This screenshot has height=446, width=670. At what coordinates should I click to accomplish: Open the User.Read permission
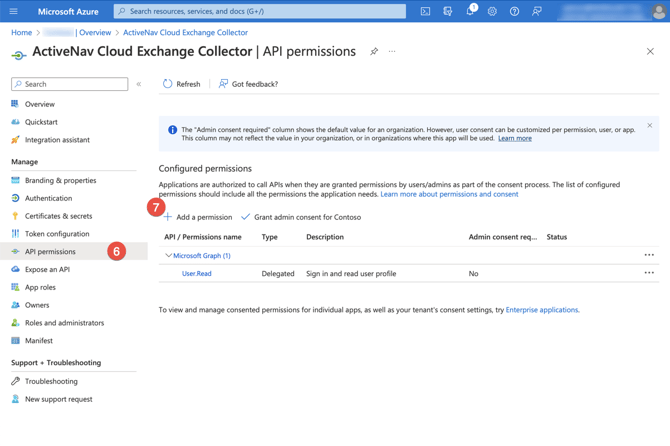tap(197, 274)
